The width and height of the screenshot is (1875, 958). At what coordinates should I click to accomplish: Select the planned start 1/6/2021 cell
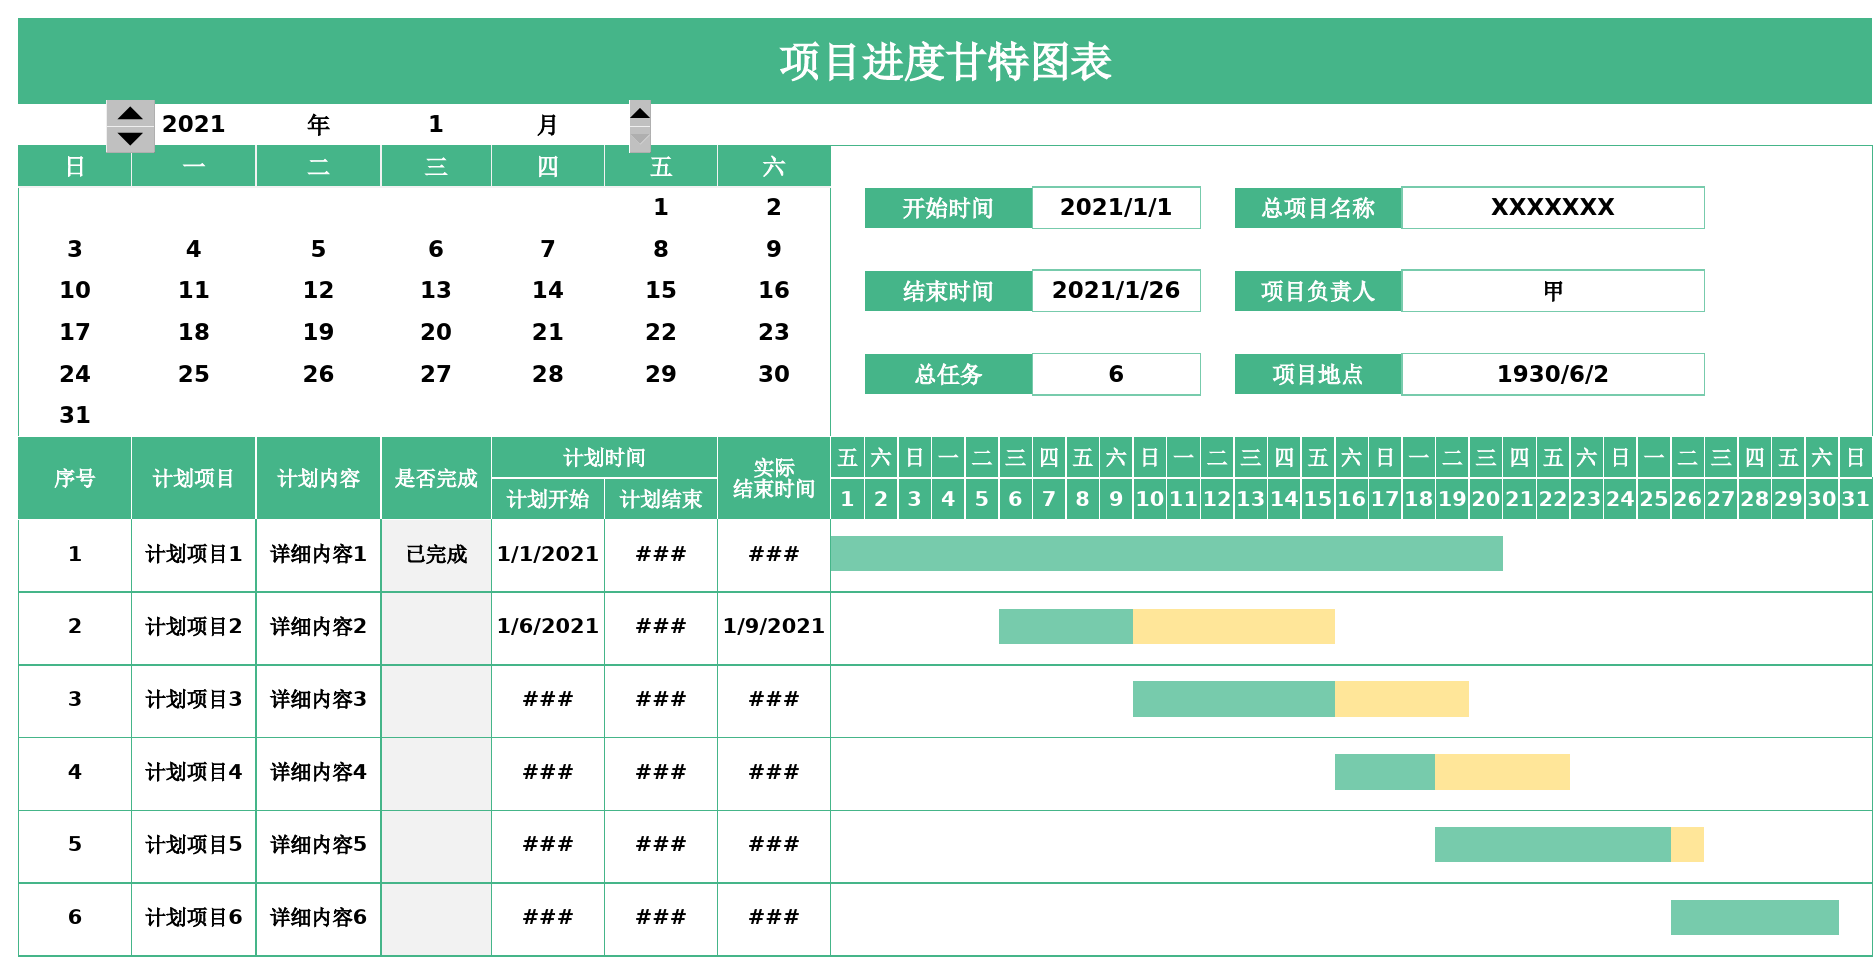pos(548,627)
